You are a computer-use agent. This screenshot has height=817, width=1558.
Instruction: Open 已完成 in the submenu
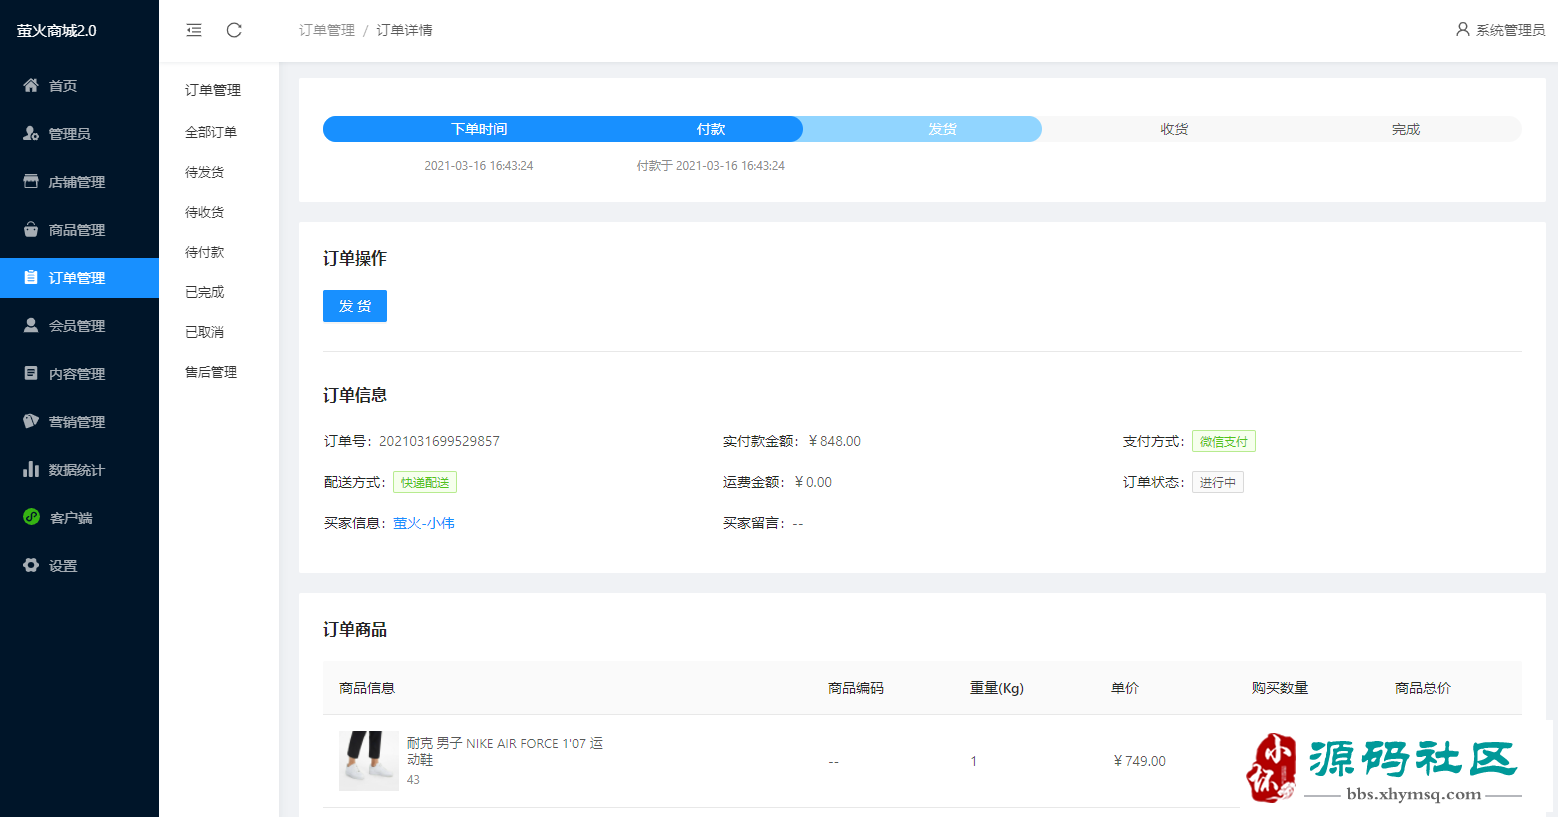(x=205, y=292)
